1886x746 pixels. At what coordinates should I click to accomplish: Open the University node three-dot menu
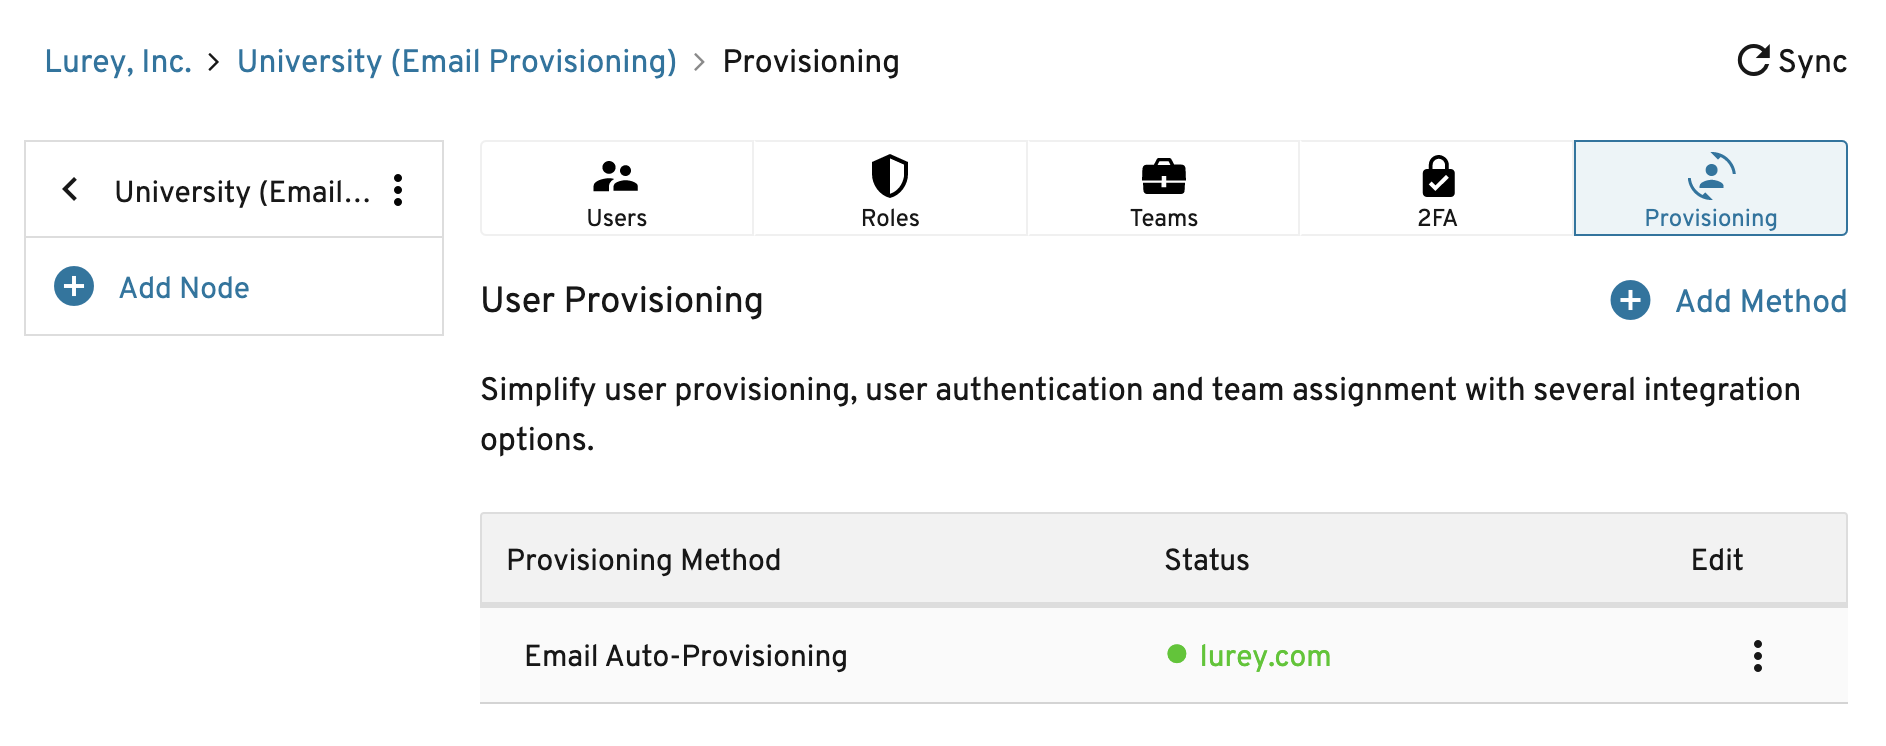click(x=398, y=190)
